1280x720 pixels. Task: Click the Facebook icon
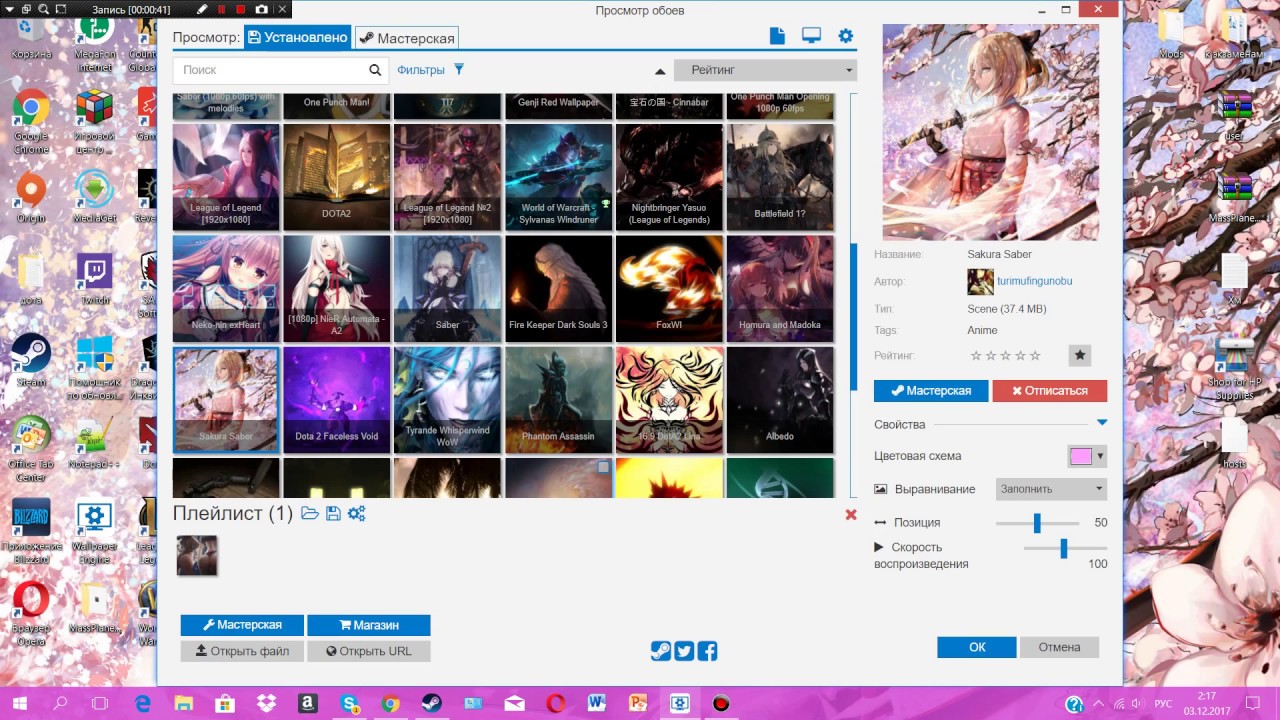(707, 651)
